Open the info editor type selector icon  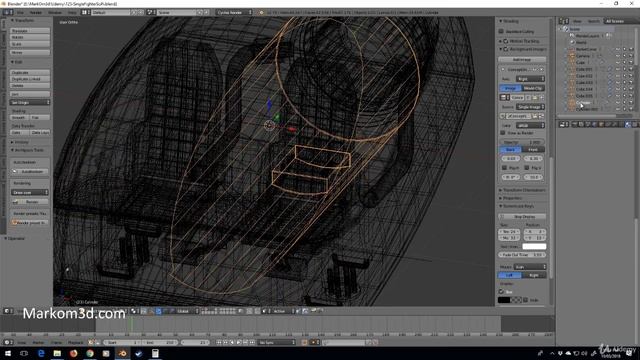pyautogui.click(x=8, y=13)
